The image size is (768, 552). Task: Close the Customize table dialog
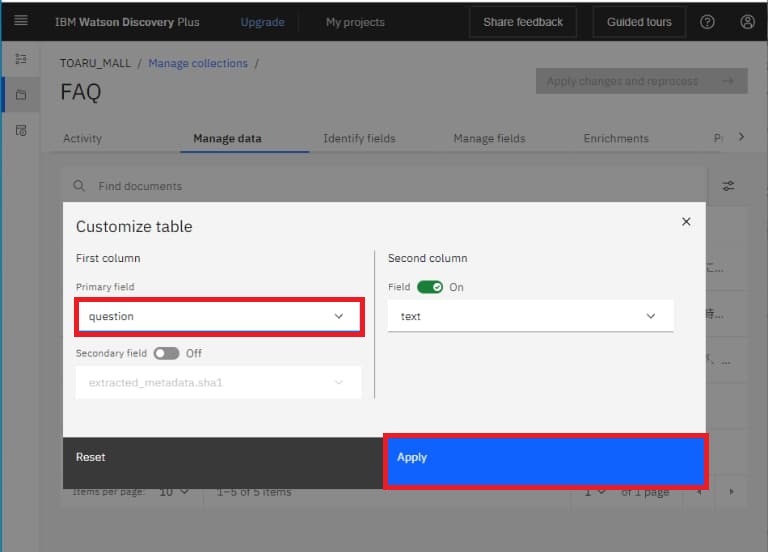[x=686, y=222]
